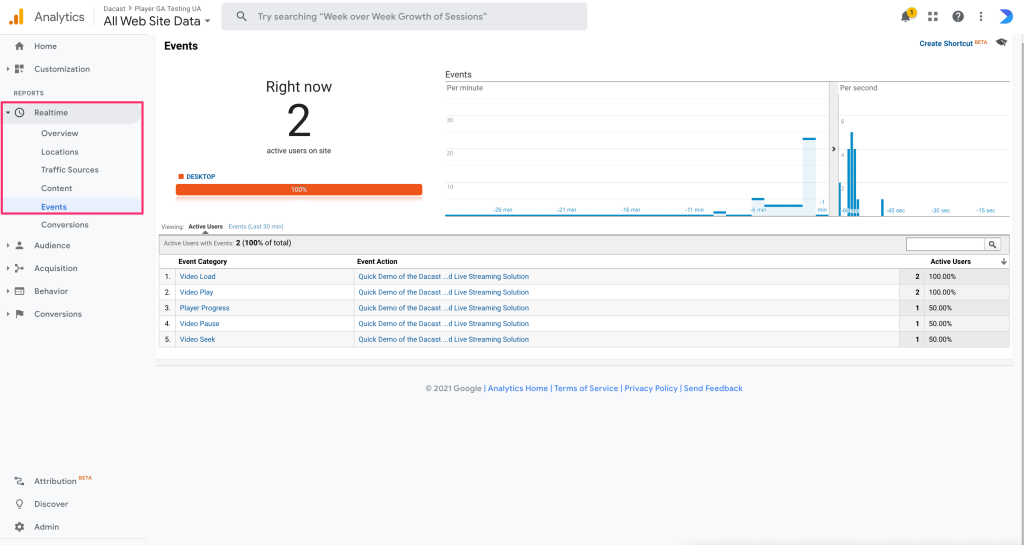The width and height of the screenshot is (1024, 545).
Task: Click the Active Users column header
Action: point(950,262)
